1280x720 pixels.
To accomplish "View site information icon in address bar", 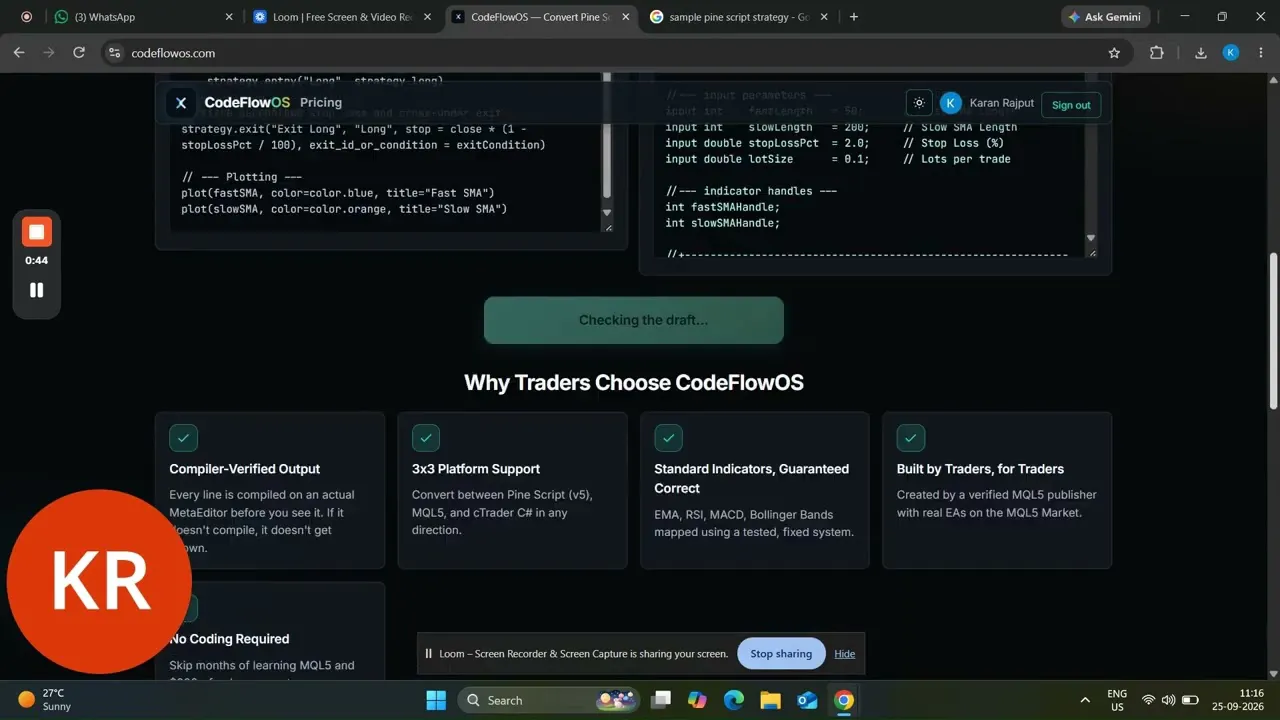I will [x=114, y=53].
